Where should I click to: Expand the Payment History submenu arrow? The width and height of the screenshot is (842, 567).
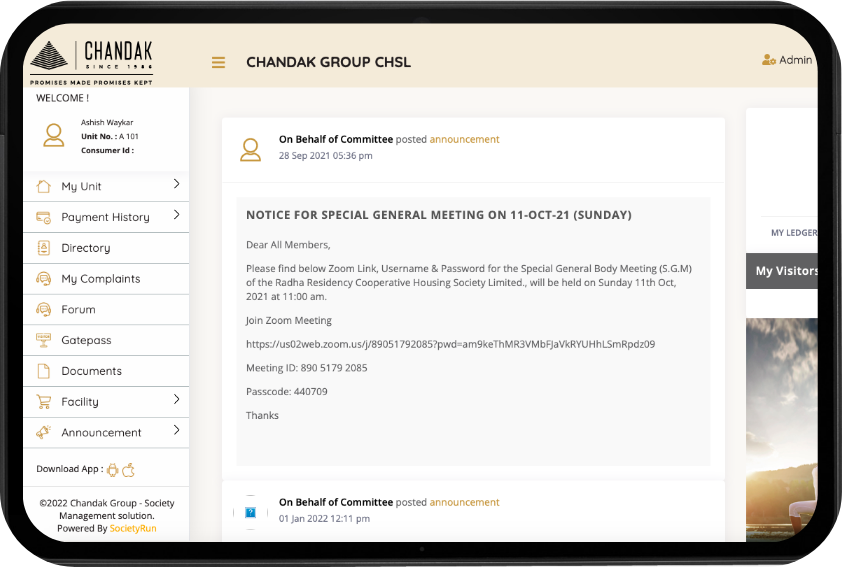tap(176, 215)
